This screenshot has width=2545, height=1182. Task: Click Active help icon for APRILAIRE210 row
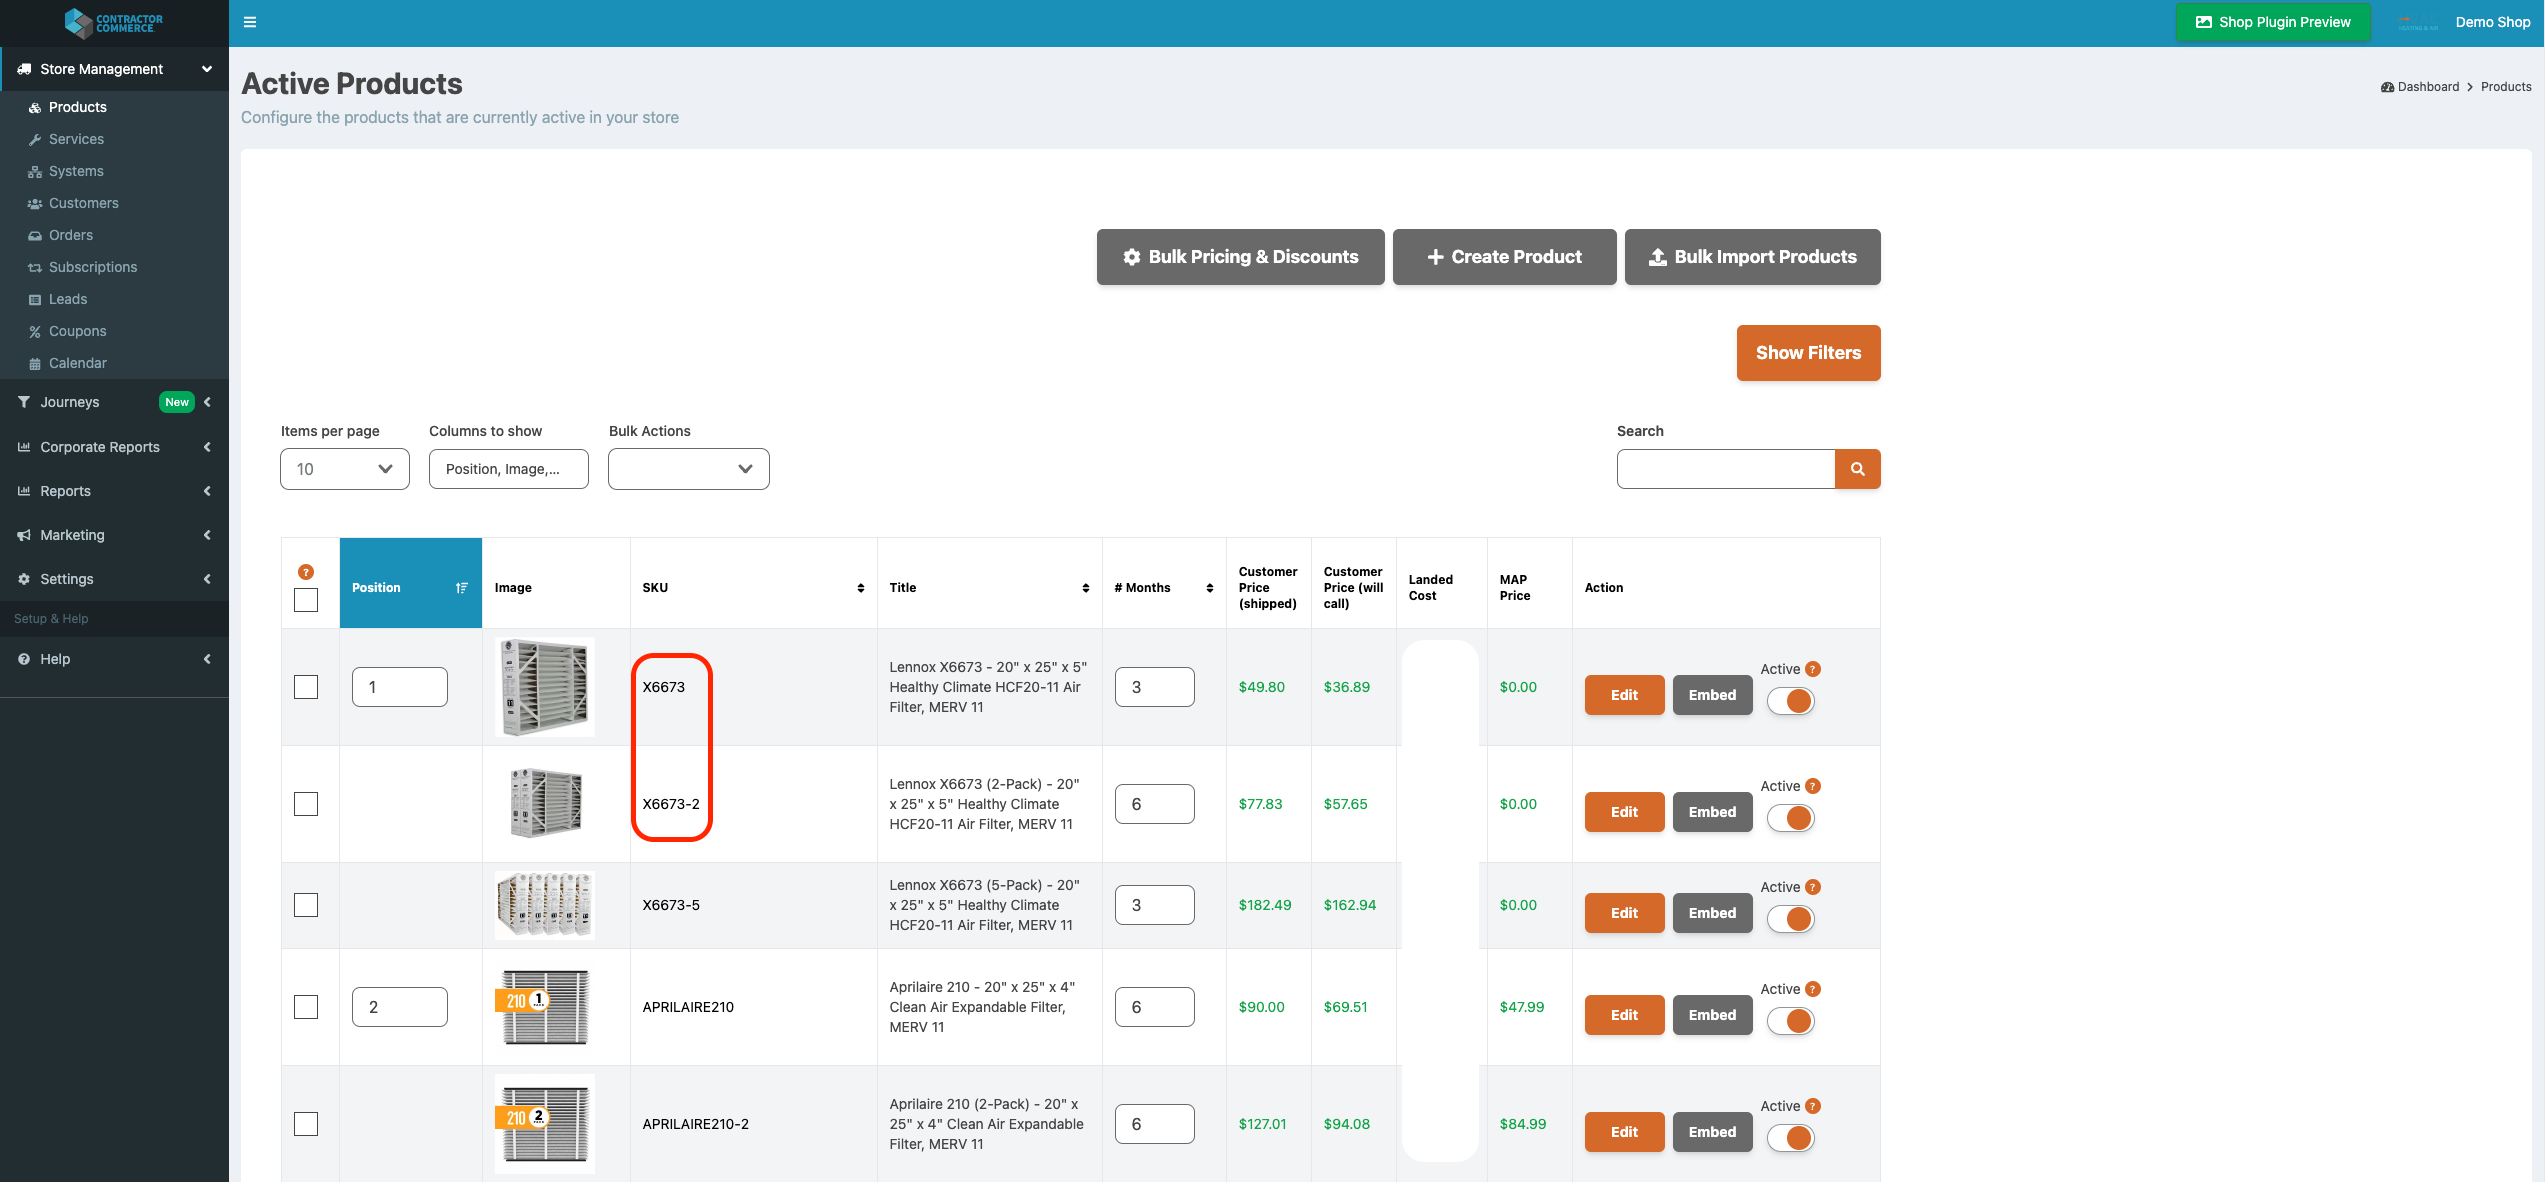point(1813,989)
